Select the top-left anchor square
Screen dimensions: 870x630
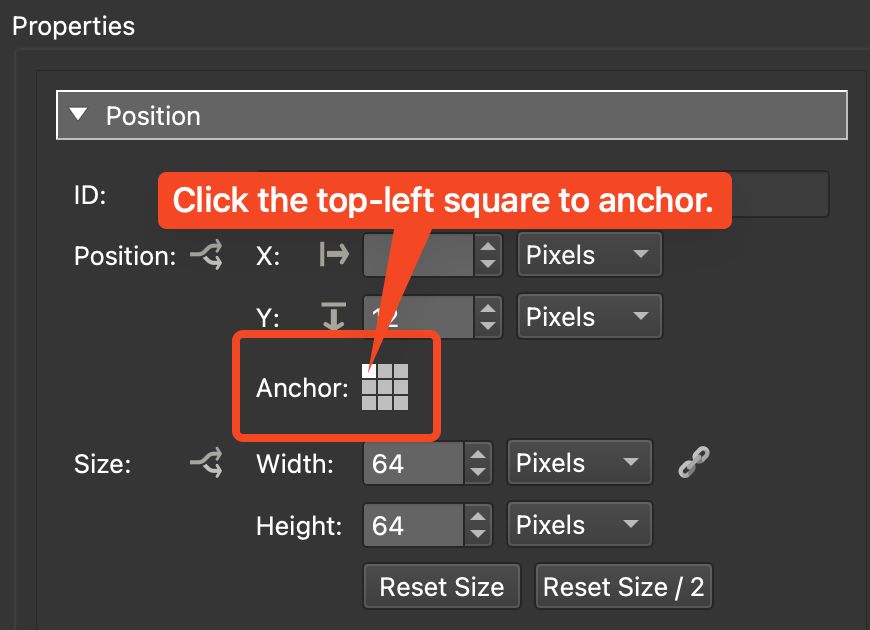[369, 371]
